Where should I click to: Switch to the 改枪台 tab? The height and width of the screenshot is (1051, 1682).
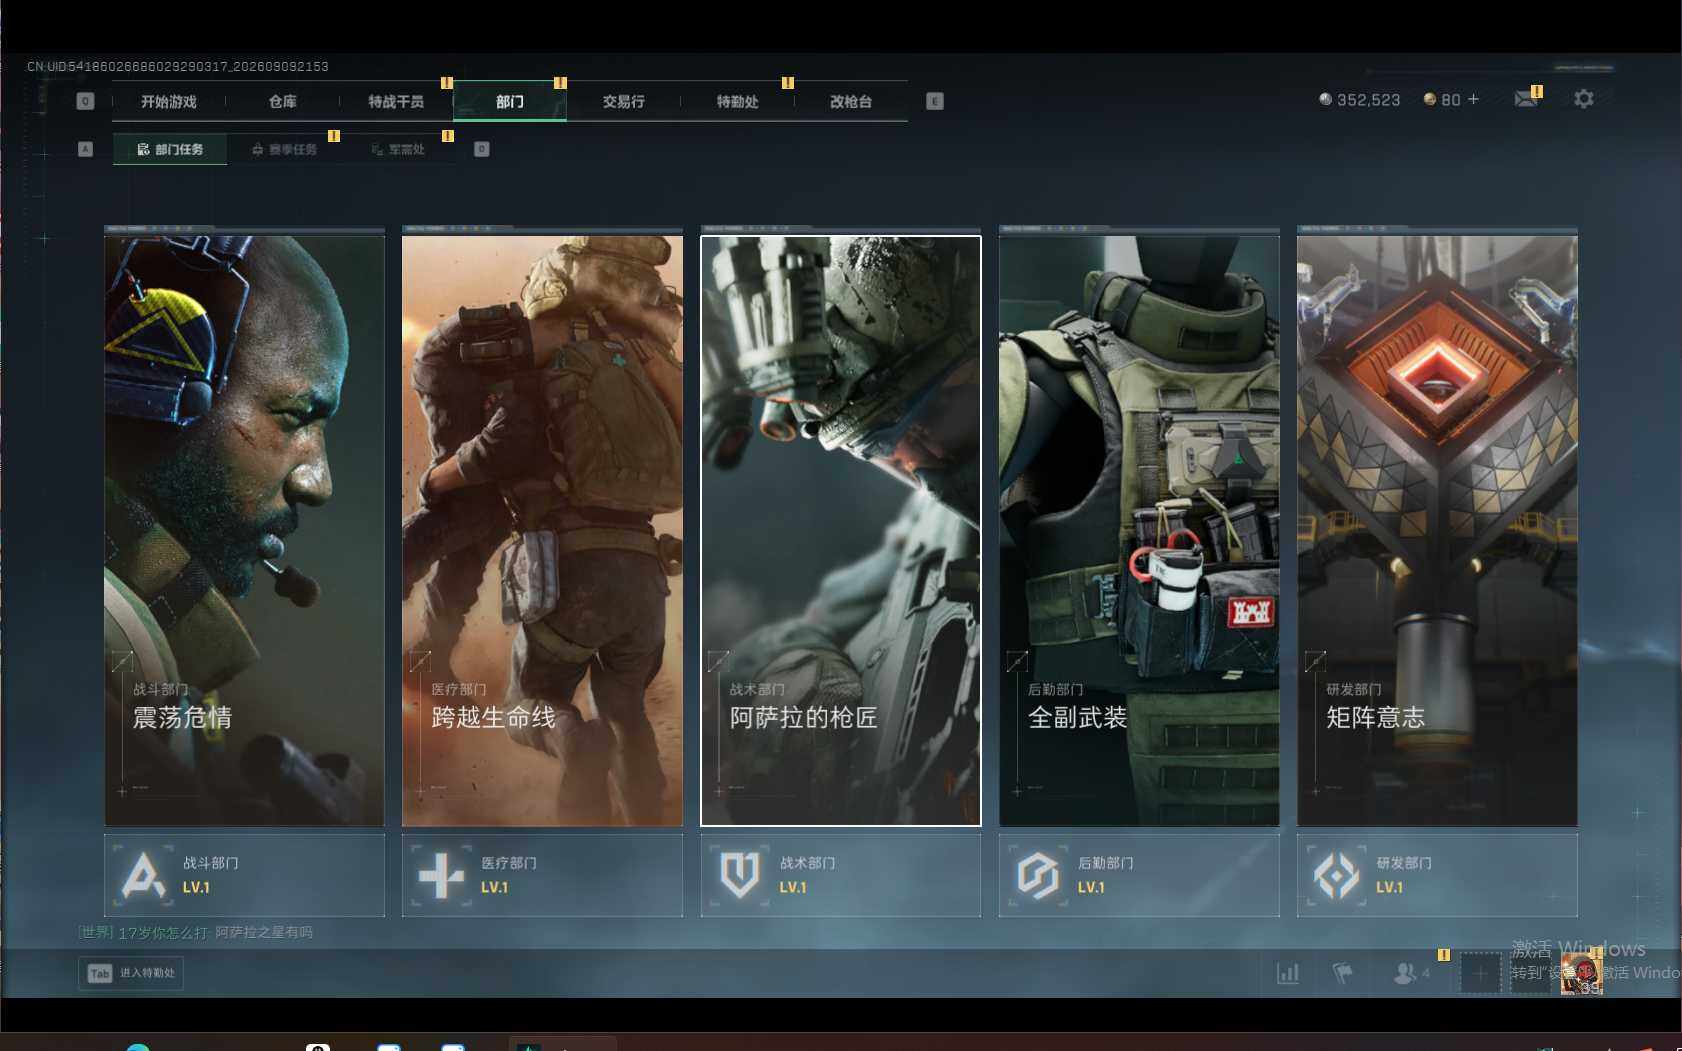pos(851,101)
